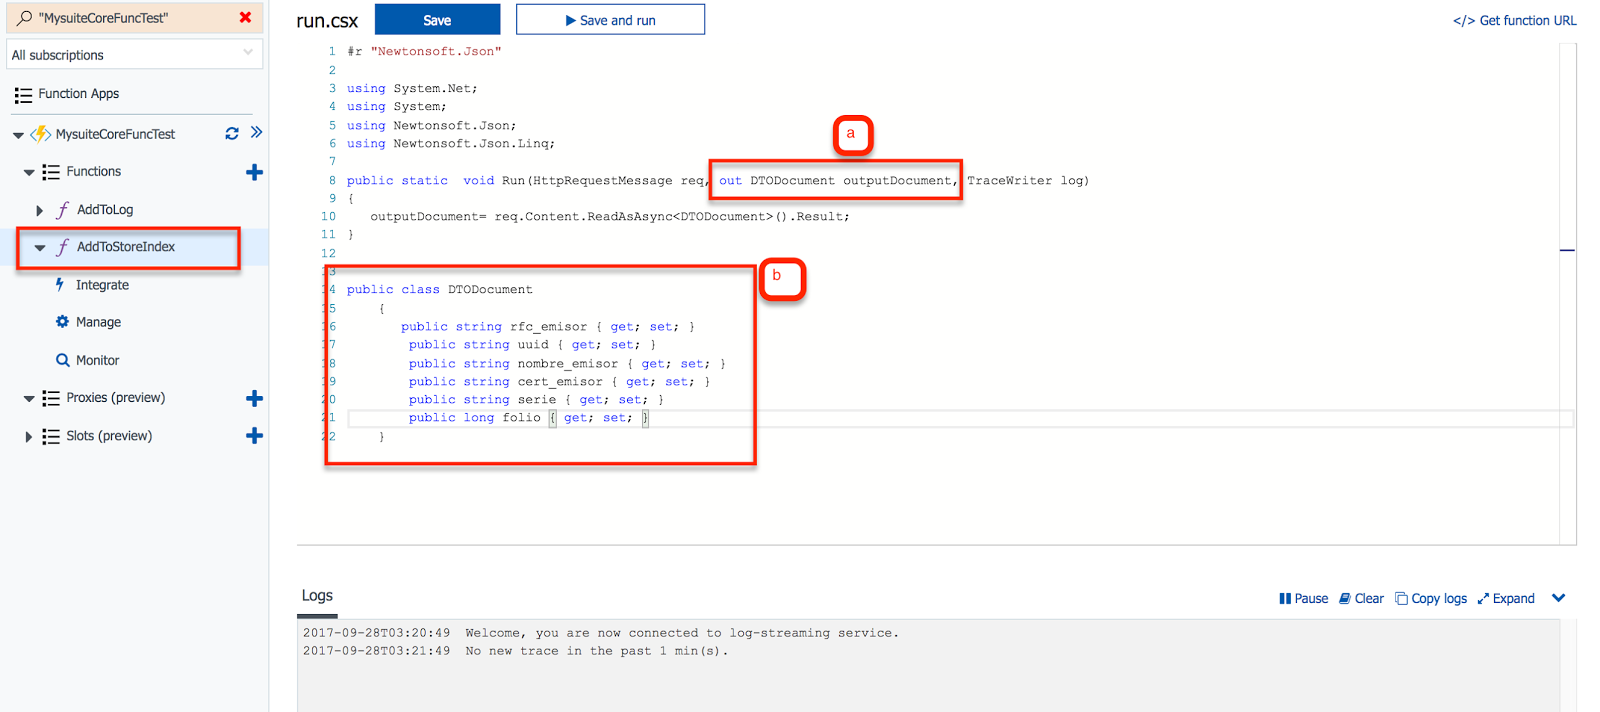Screen dimensions: 1600x712
Task: Add a new proxy with plus icon
Action: [254, 398]
